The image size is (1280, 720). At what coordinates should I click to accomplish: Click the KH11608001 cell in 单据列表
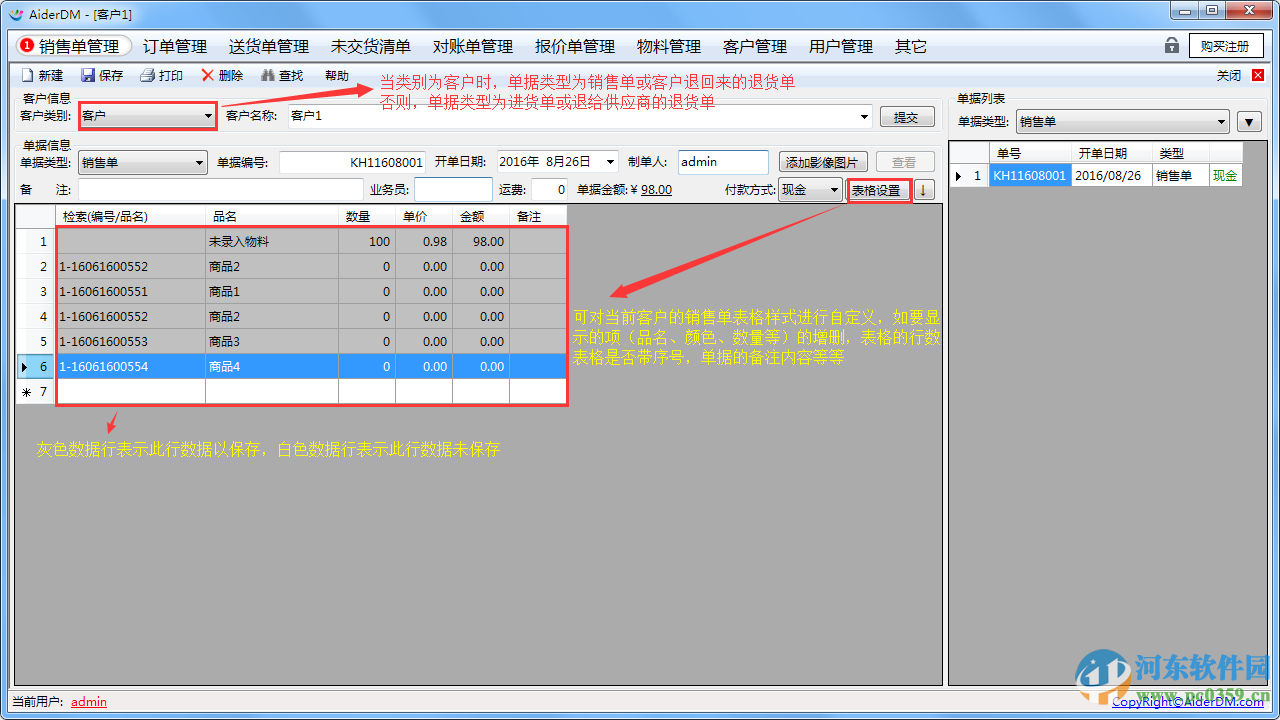[1030, 175]
